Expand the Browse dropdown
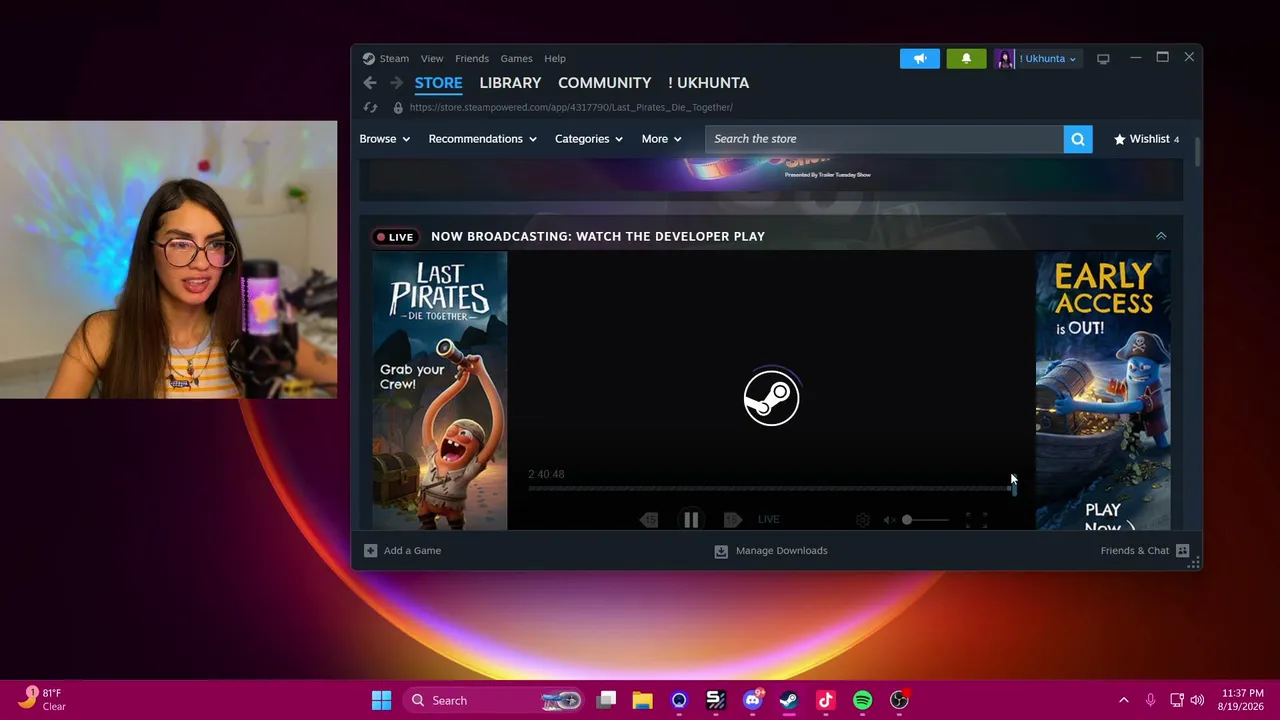 (385, 139)
